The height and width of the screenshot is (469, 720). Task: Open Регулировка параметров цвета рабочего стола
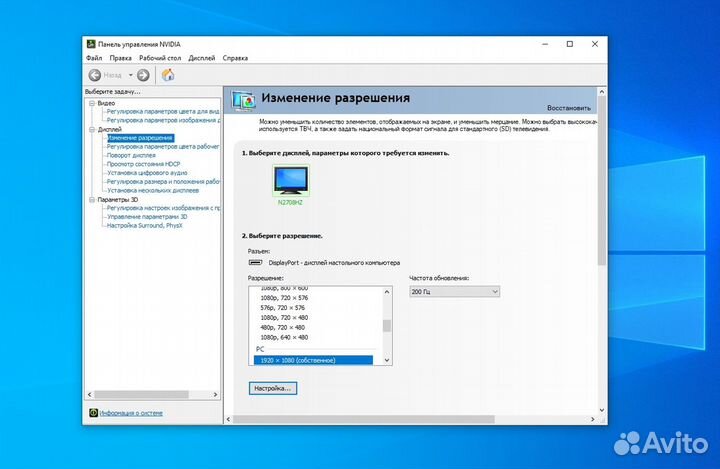point(163,147)
